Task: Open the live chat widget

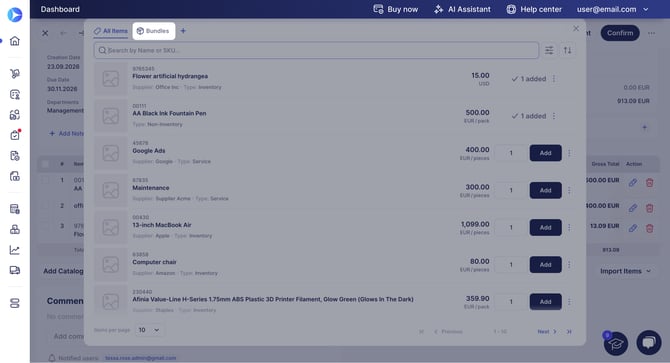Action: [649, 343]
